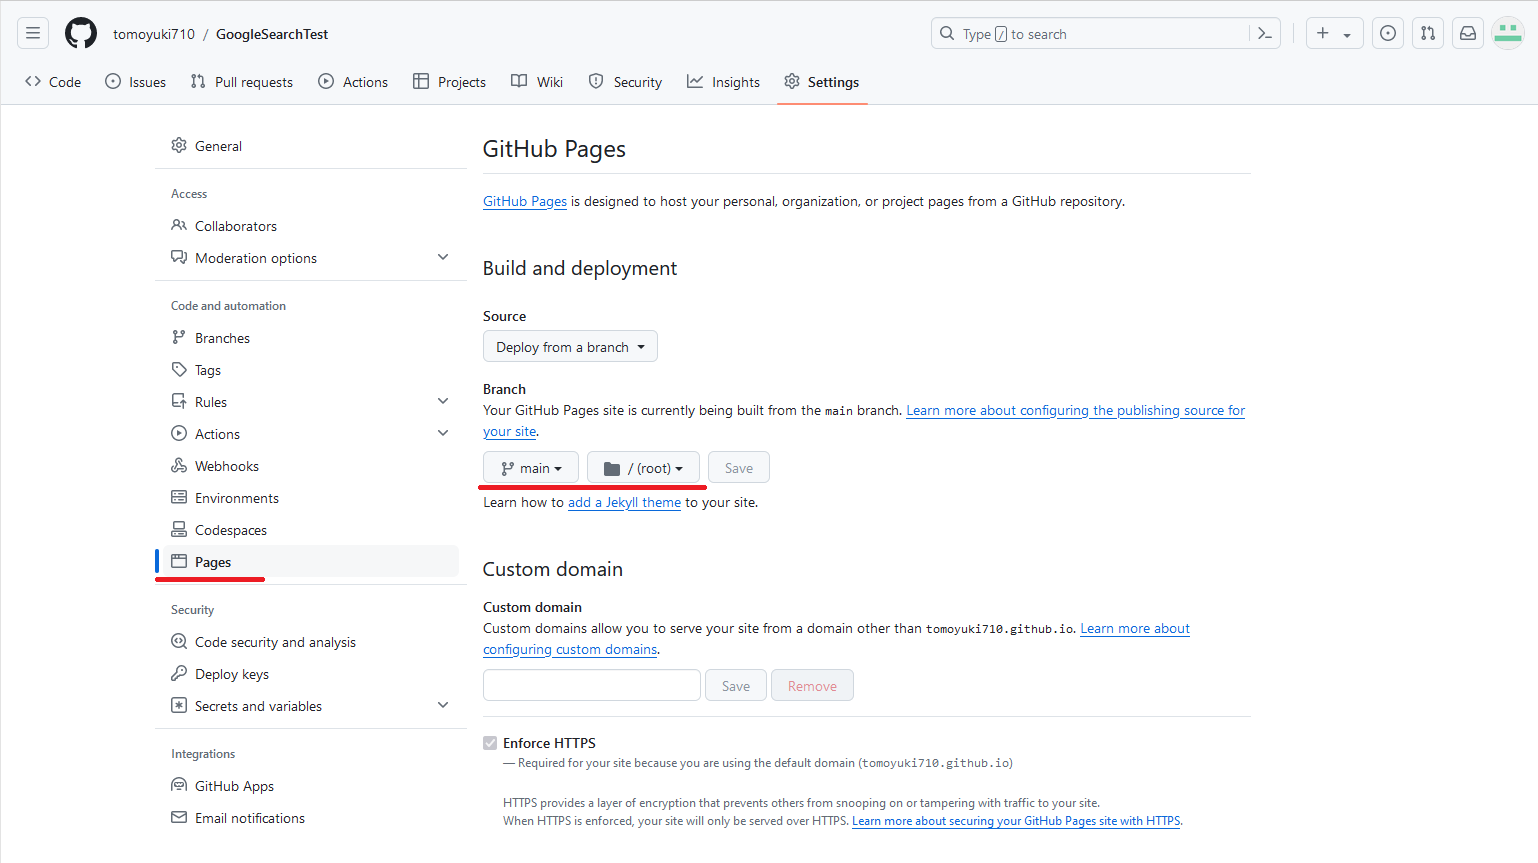Image resolution: width=1538 pixels, height=863 pixels.
Task: Open the Deploy from a branch dropdown
Action: [570, 346]
